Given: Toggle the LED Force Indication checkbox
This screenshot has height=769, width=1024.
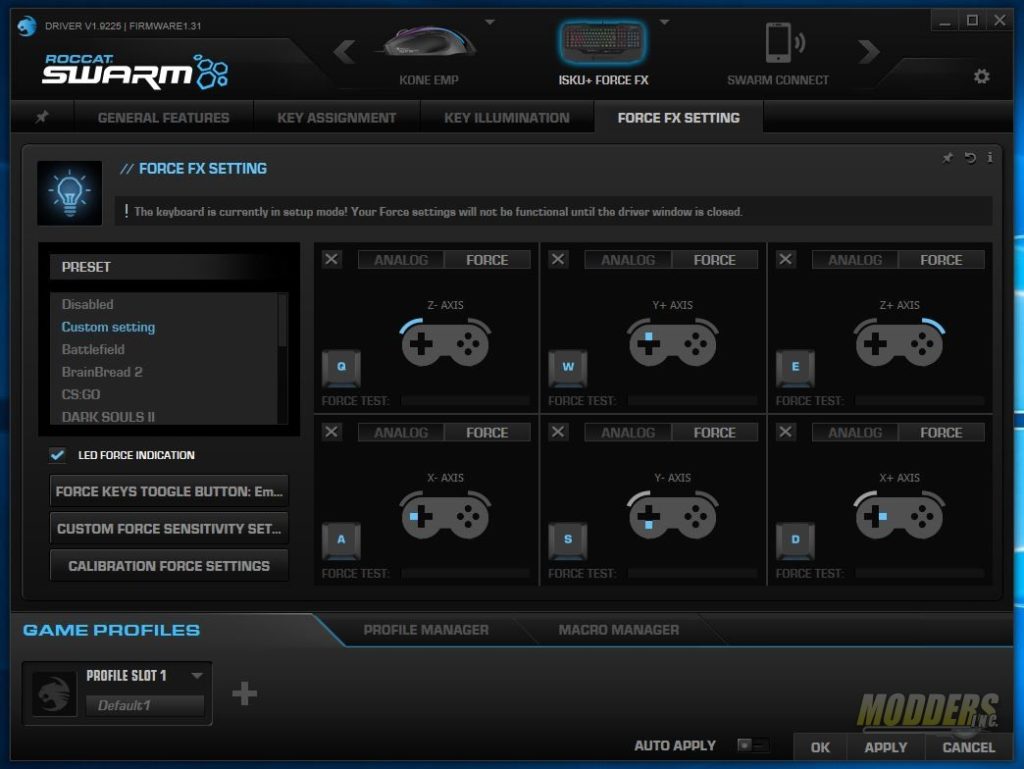Looking at the screenshot, I should 58,455.
